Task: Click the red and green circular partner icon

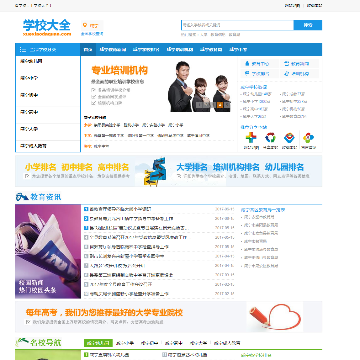Action: point(270,137)
